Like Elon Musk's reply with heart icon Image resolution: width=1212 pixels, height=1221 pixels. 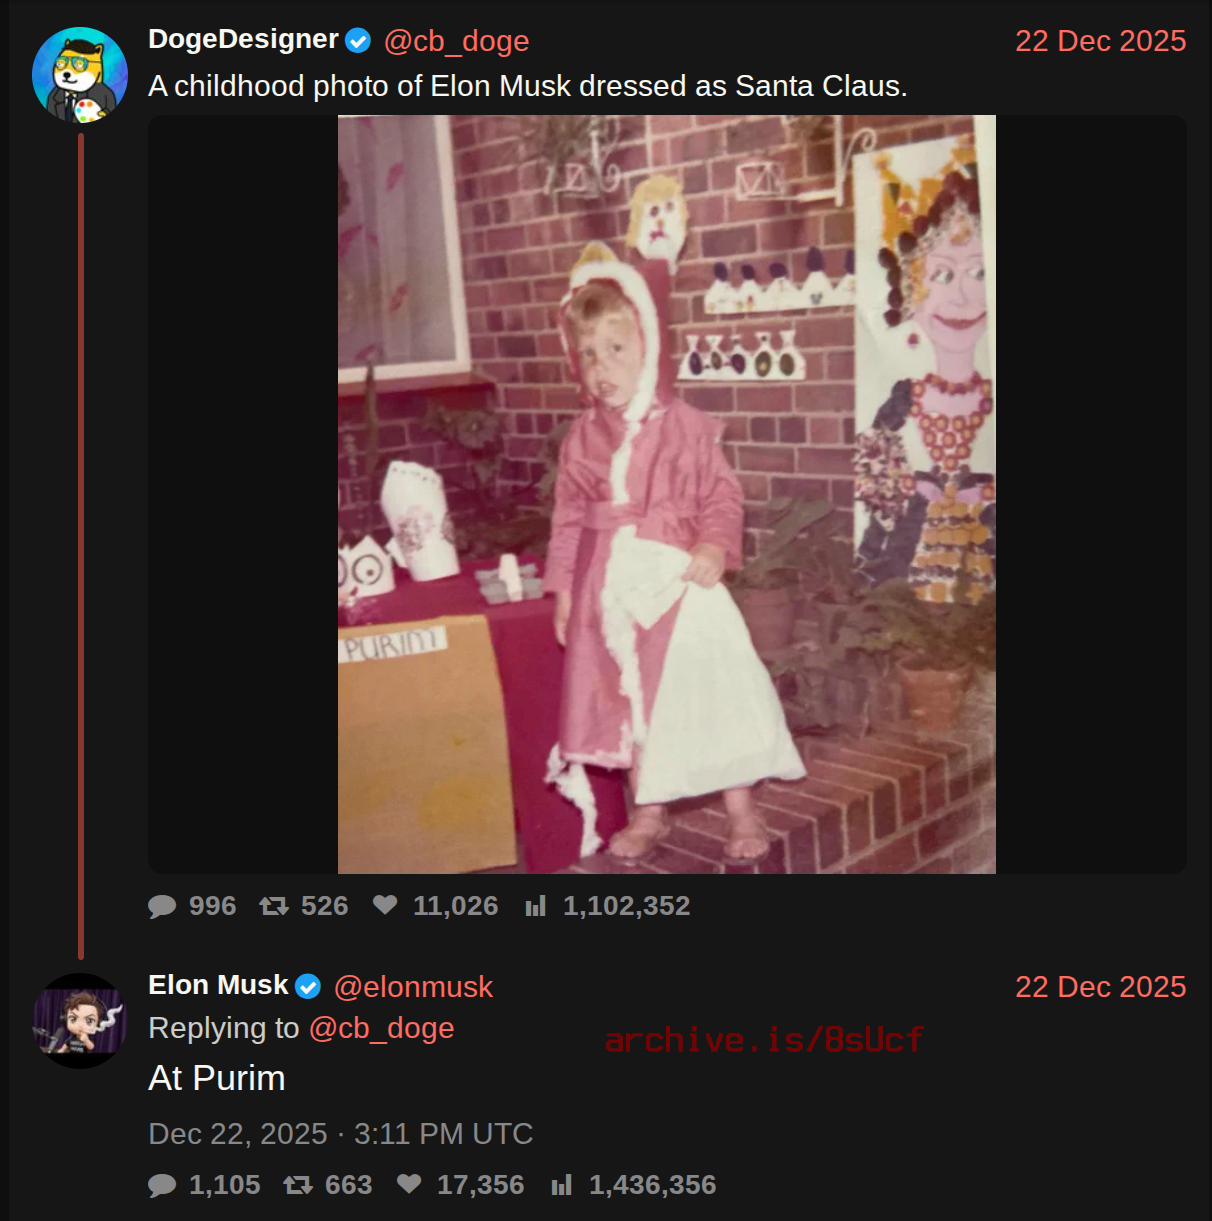pyautogui.click(x=409, y=1184)
